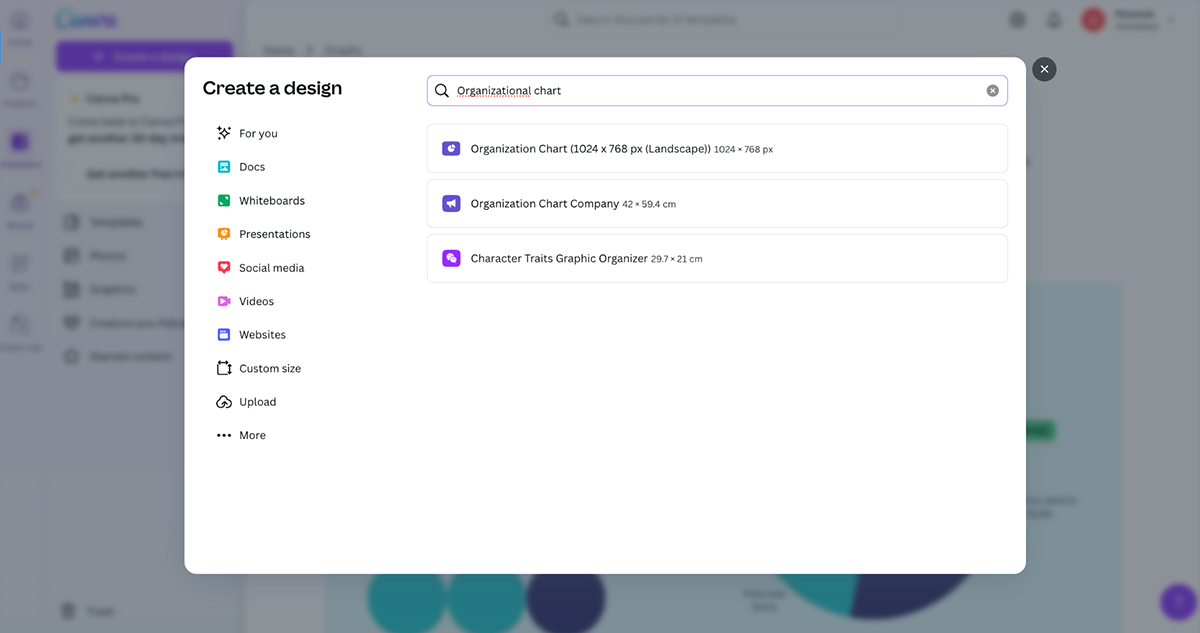Click the For you sparkle icon
This screenshot has height=633, width=1200.
pyautogui.click(x=224, y=133)
